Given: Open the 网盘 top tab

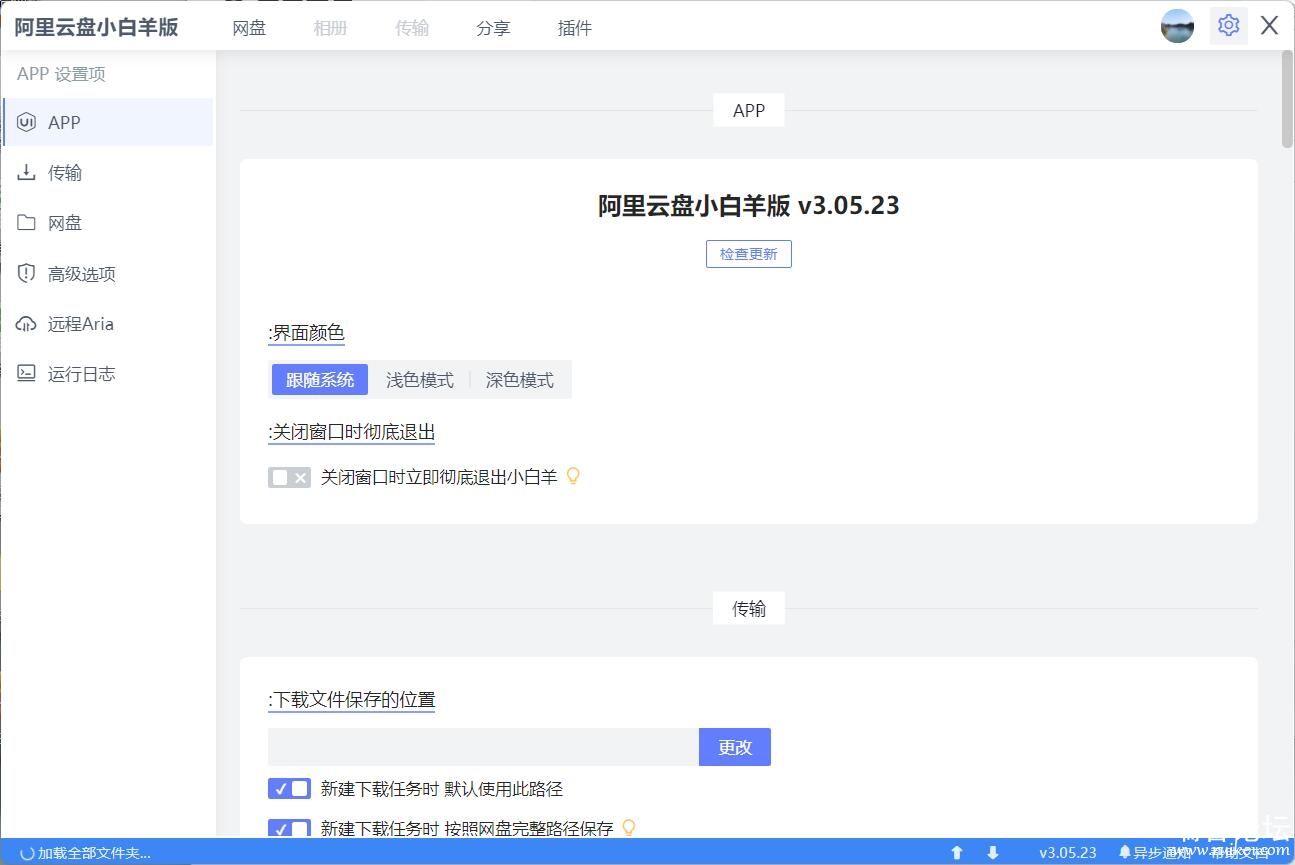Looking at the screenshot, I should point(249,28).
